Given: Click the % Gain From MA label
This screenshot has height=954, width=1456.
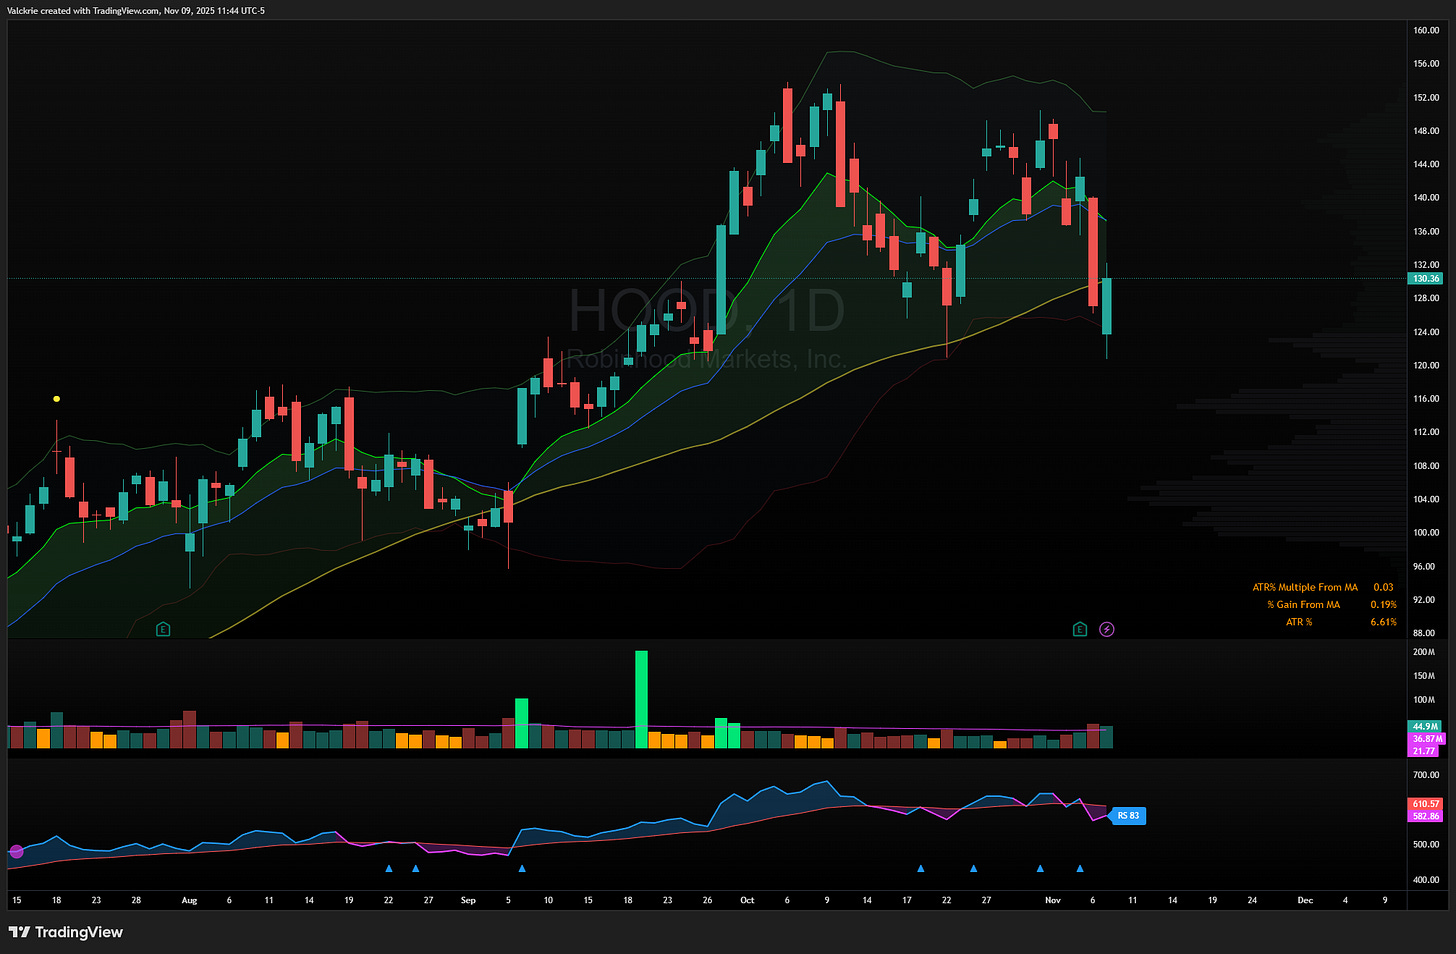Looking at the screenshot, I should coord(1303,604).
